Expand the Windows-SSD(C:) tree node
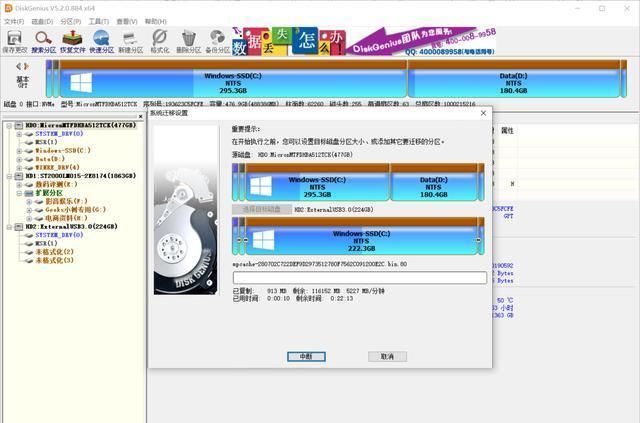Screen dimensions: 640x423 pos(19,151)
